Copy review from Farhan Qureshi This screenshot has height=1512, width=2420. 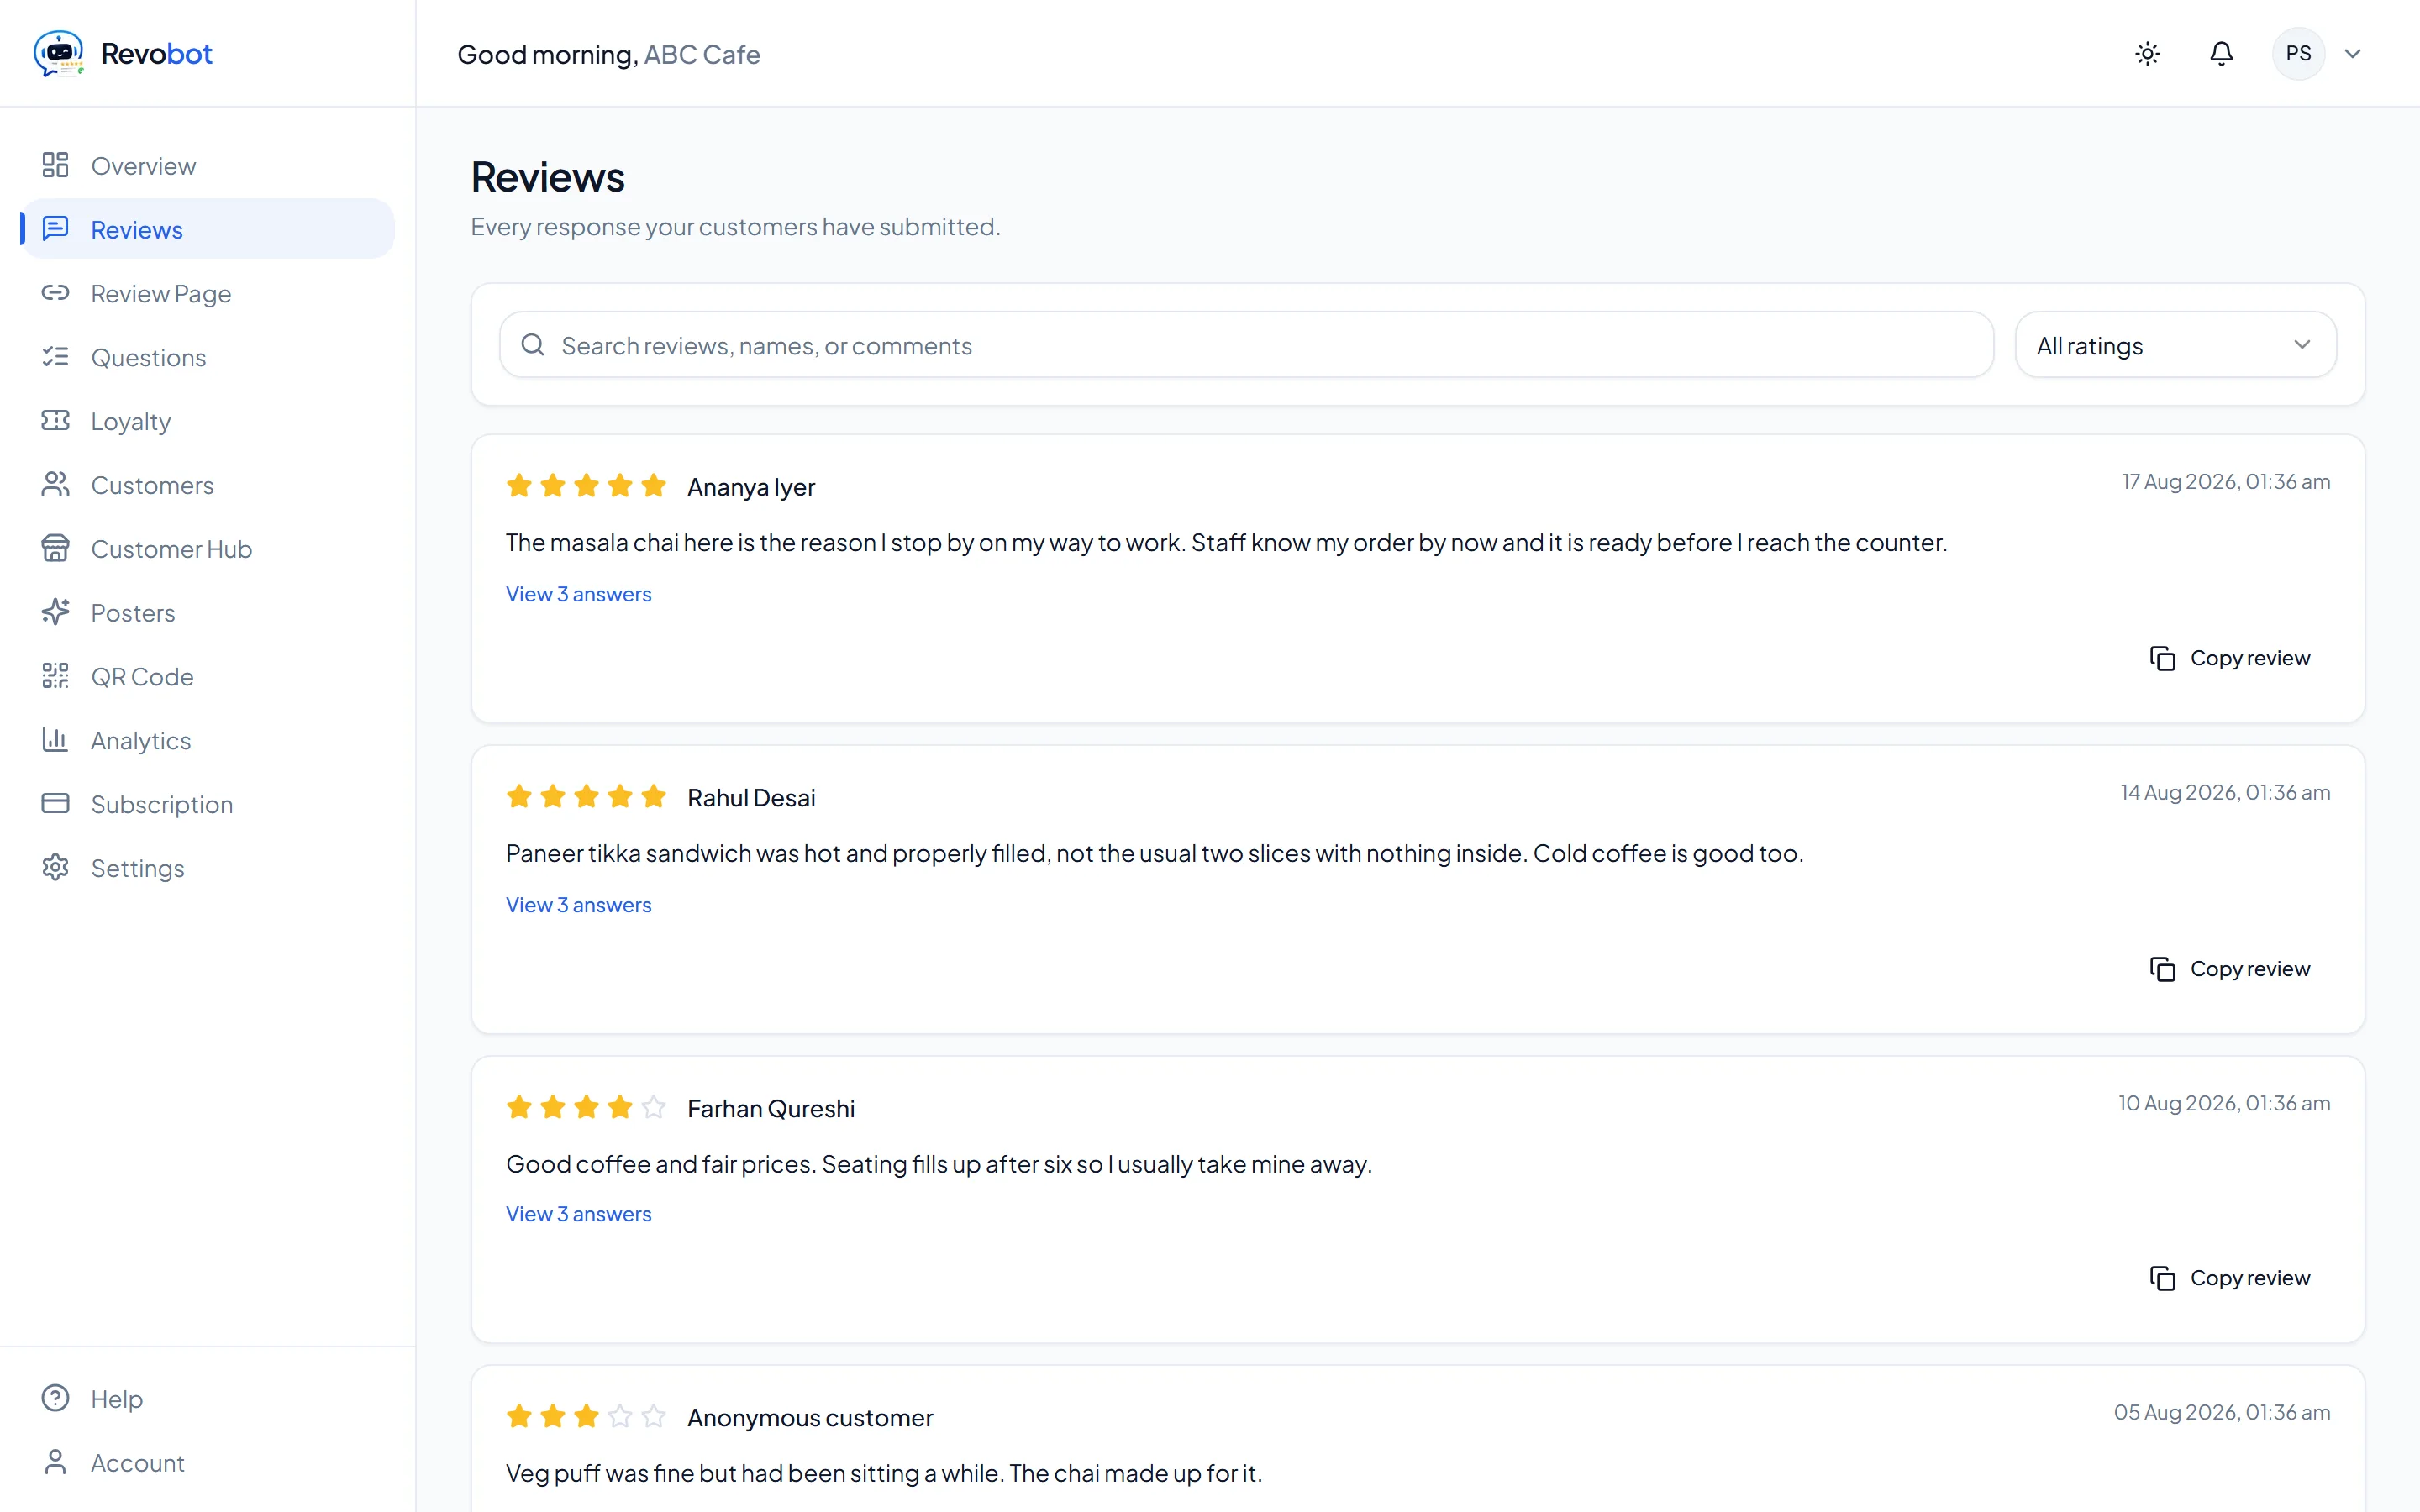2230,1278
